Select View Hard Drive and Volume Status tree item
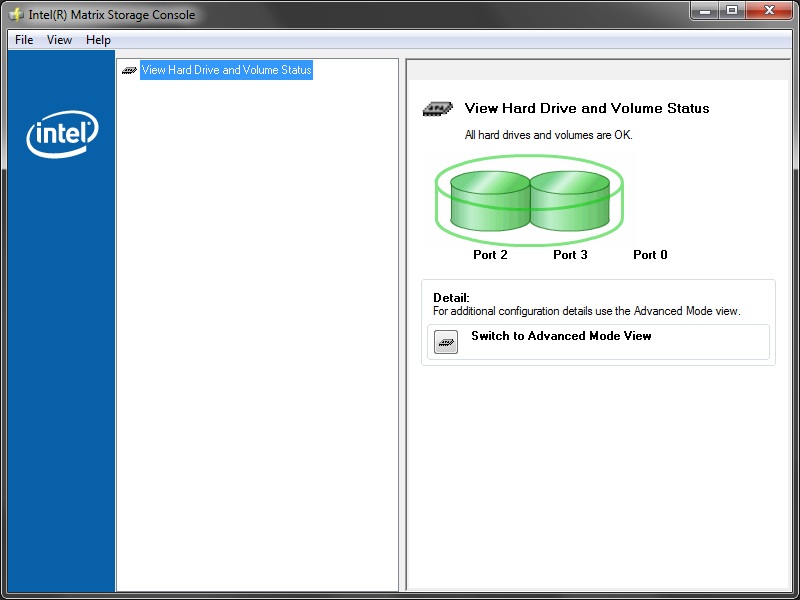The width and height of the screenshot is (800, 600). pyautogui.click(x=227, y=70)
